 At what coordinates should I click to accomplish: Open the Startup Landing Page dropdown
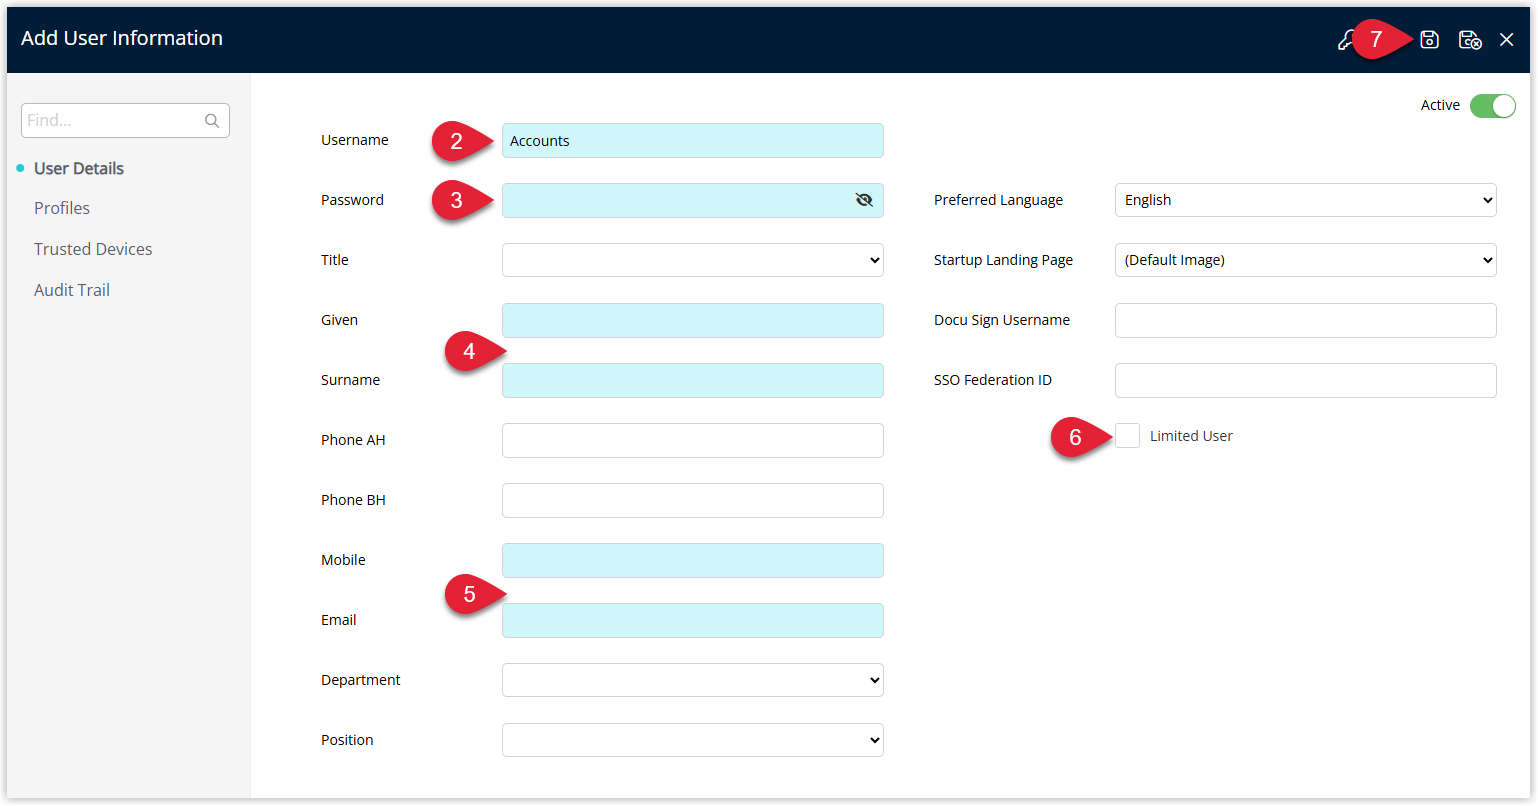pos(1306,260)
